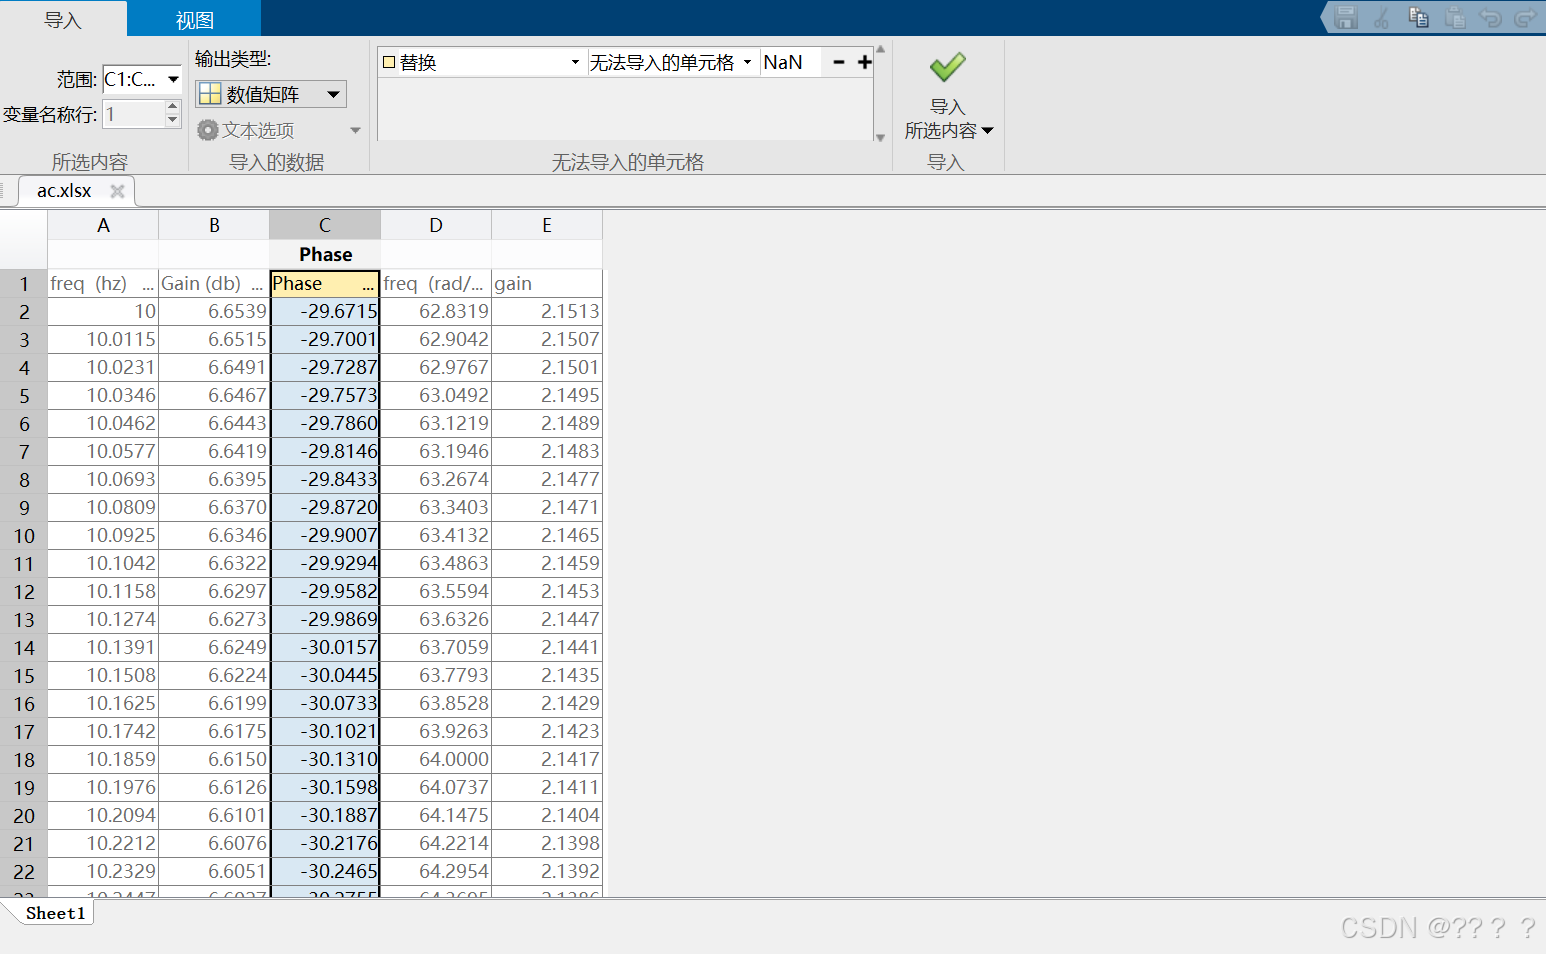Viewport: 1546px width, 954px height.
Task: Click the green checkmark to import selected content
Action: pyautogui.click(x=946, y=68)
